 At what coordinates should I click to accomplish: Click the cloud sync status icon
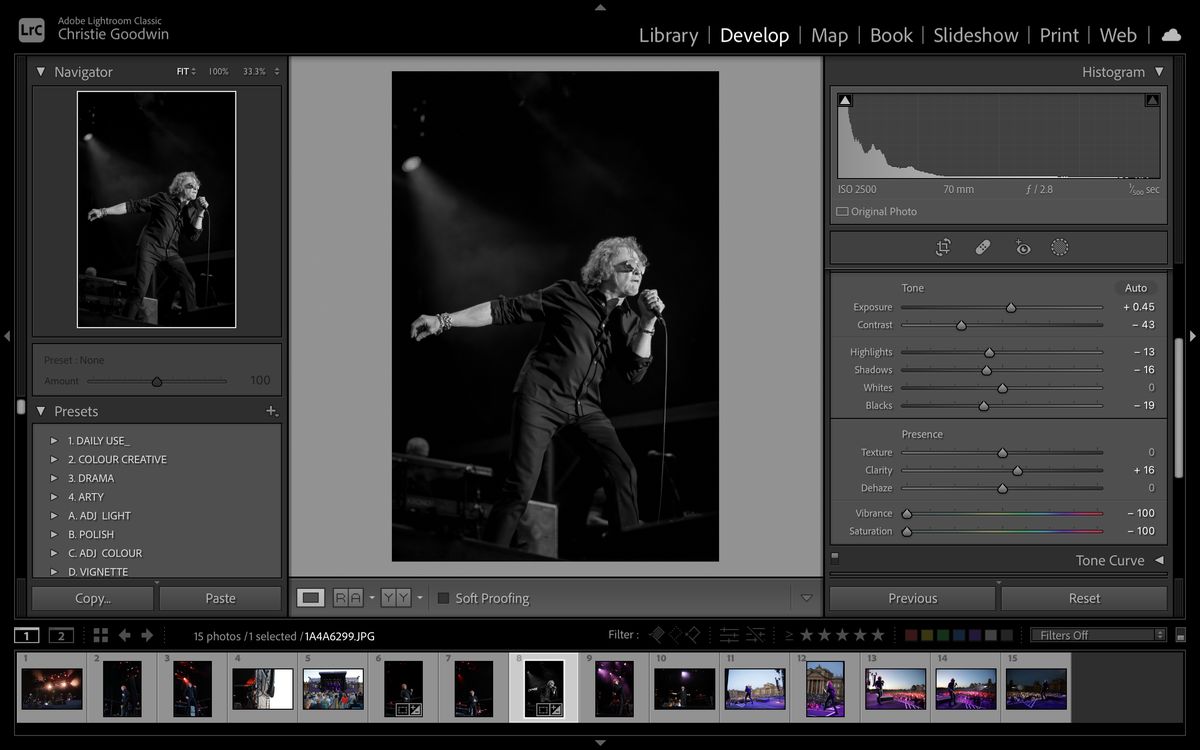(1170, 35)
